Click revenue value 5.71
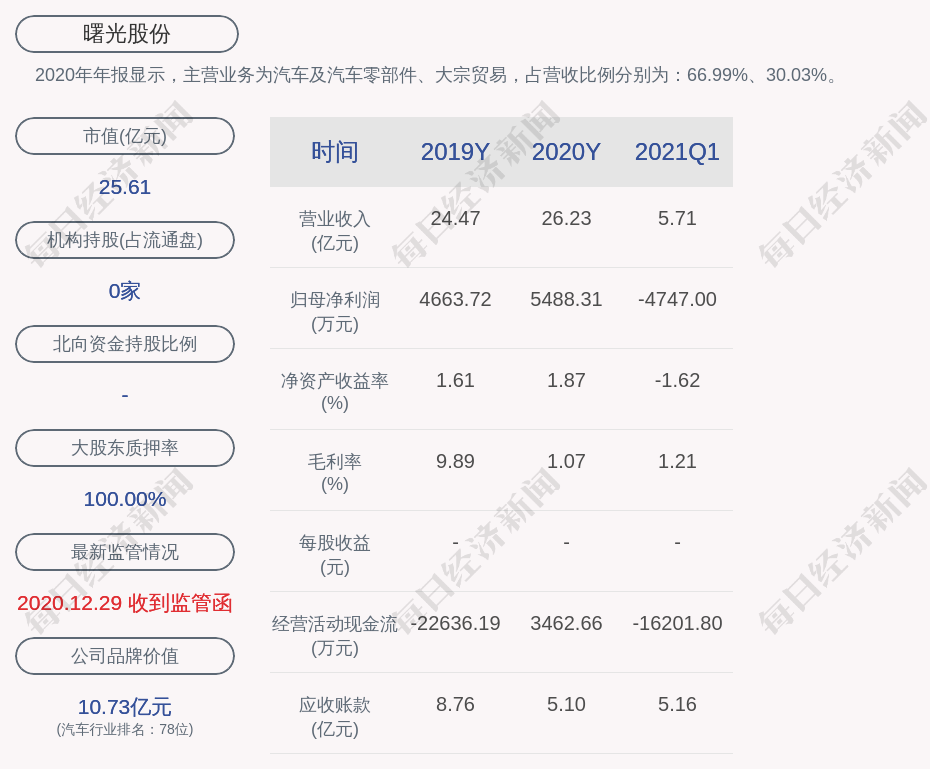Image resolution: width=930 pixels, height=769 pixels. tap(677, 218)
